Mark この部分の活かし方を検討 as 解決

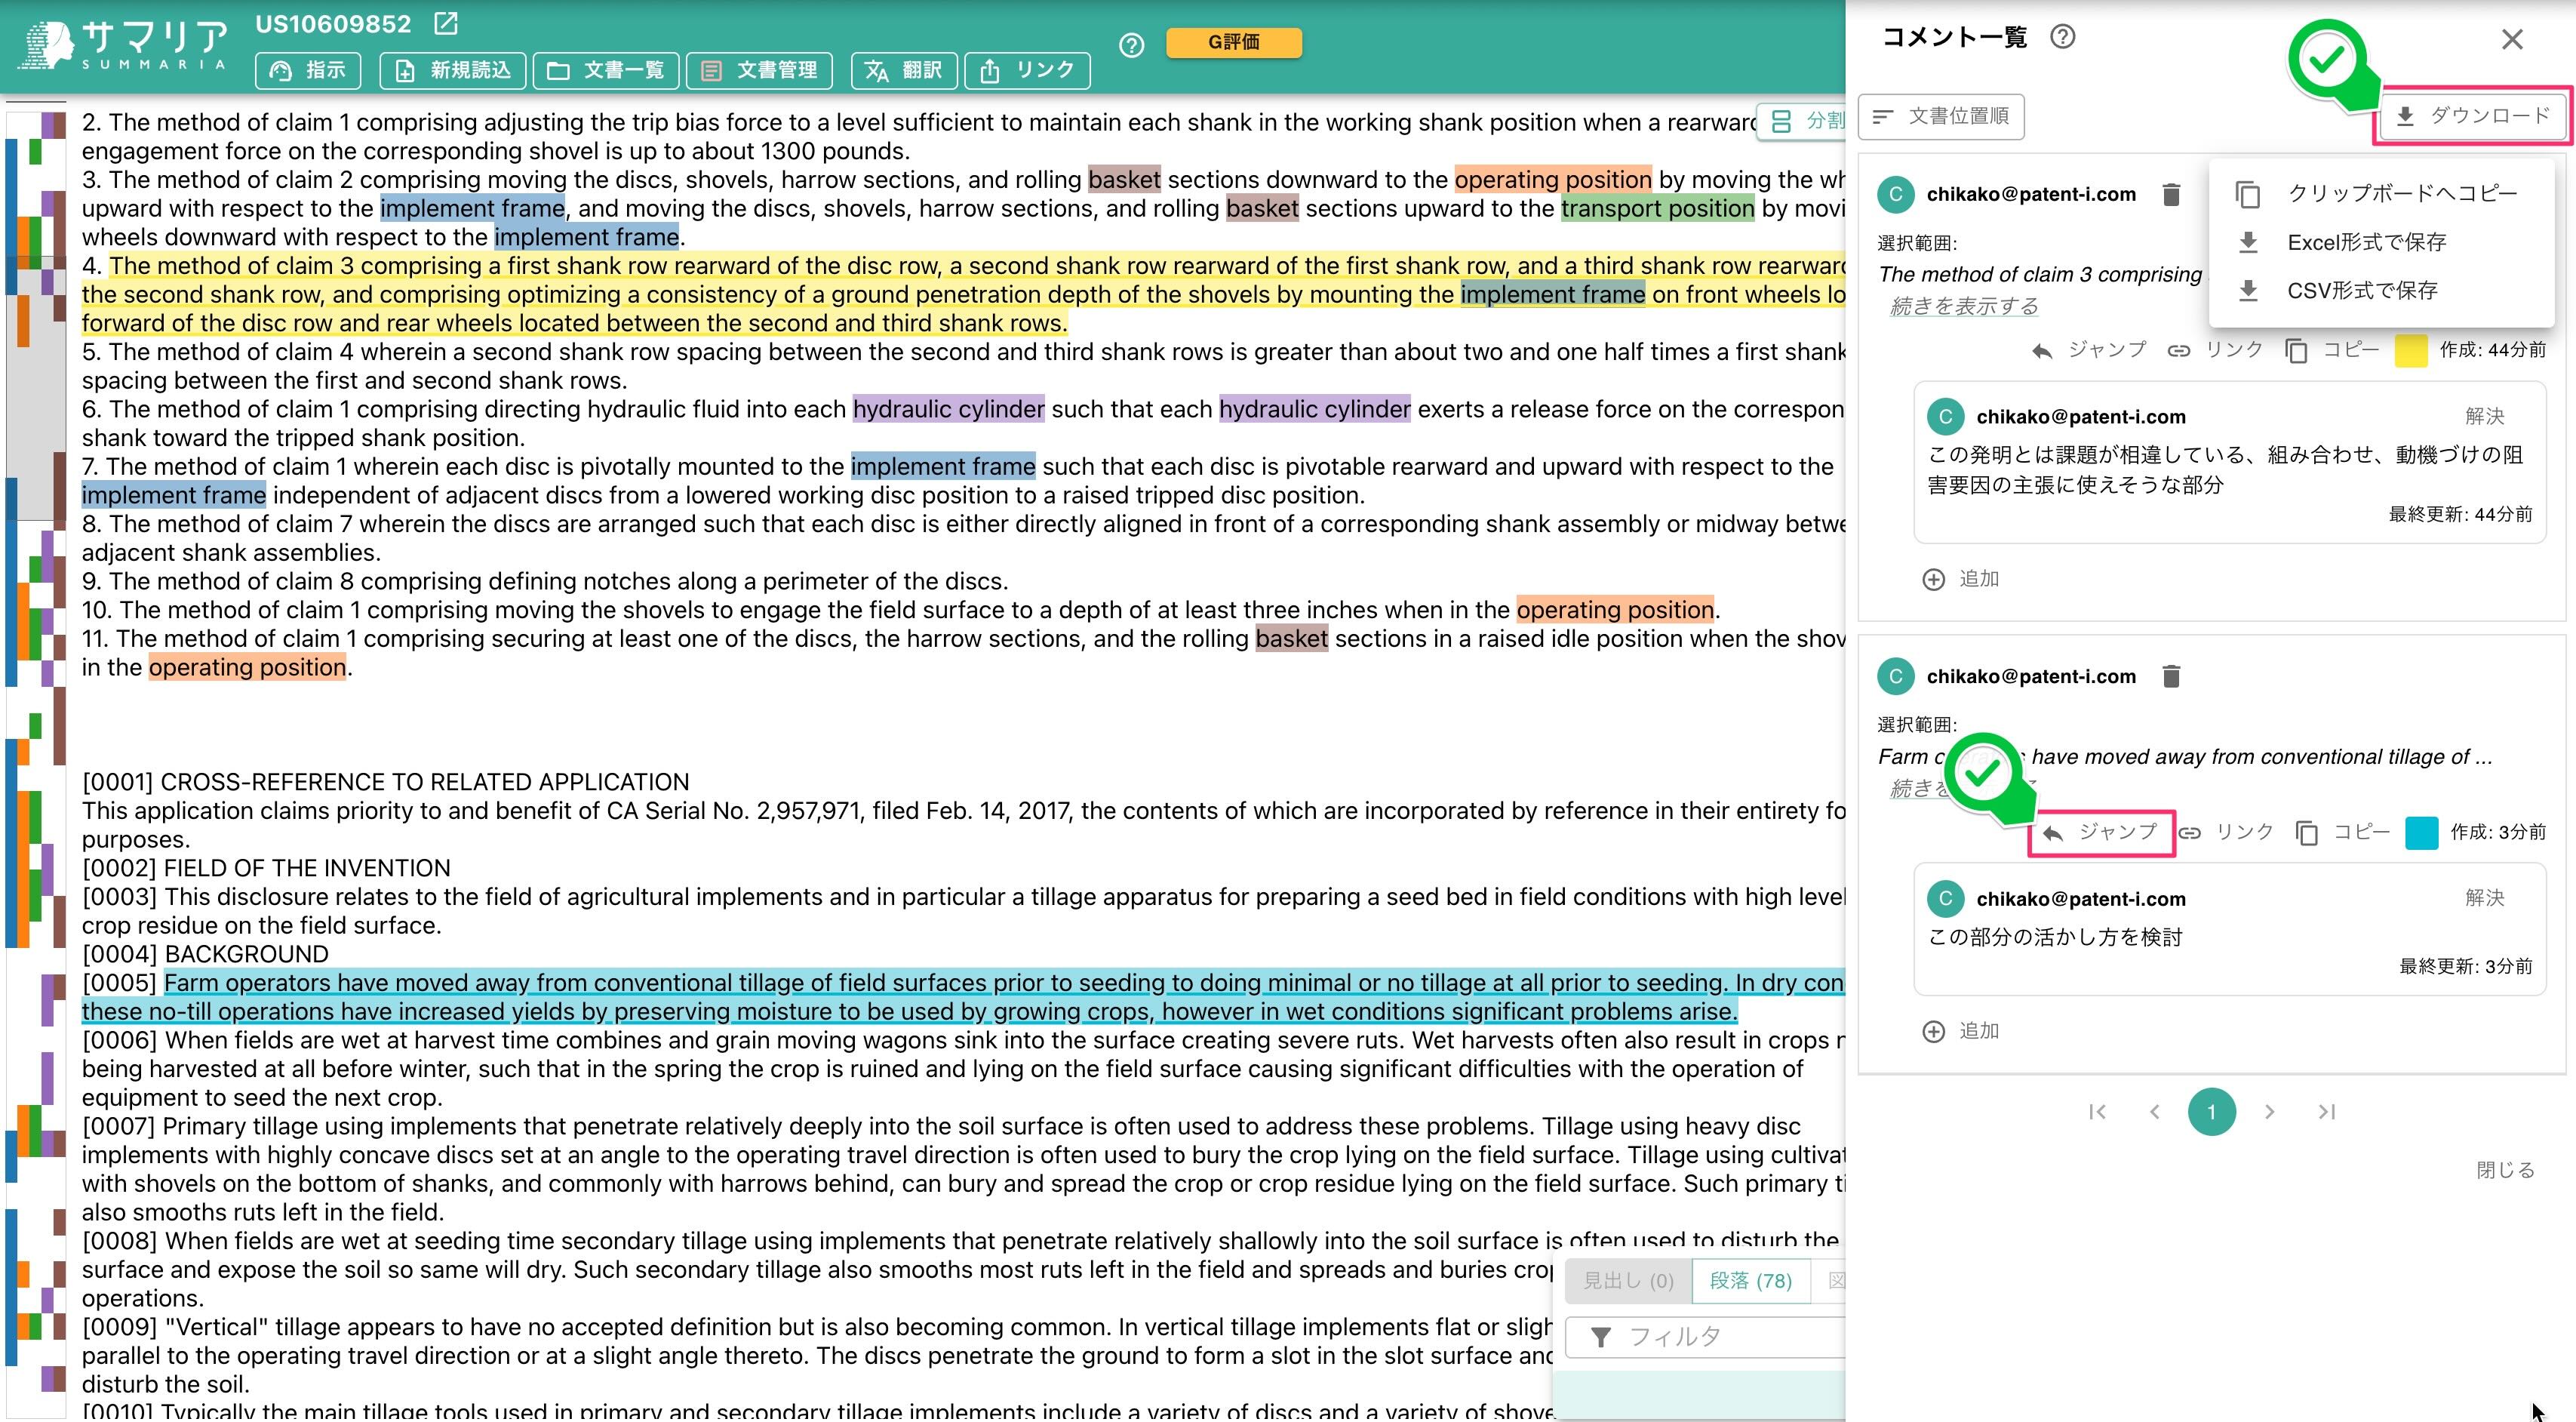[2485, 898]
